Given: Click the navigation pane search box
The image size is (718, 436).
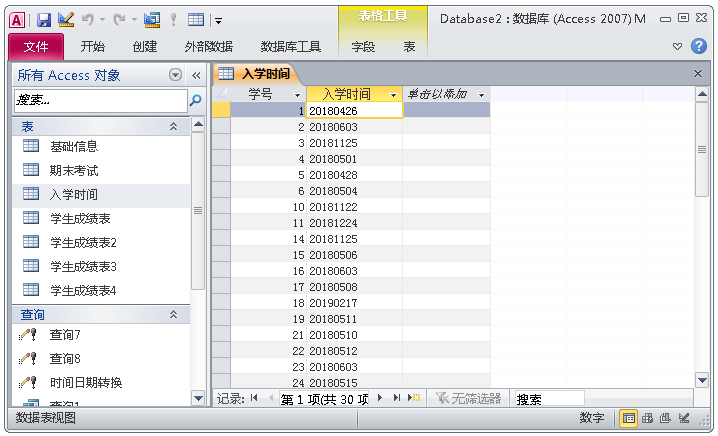Looking at the screenshot, I should pyautogui.click(x=101, y=100).
